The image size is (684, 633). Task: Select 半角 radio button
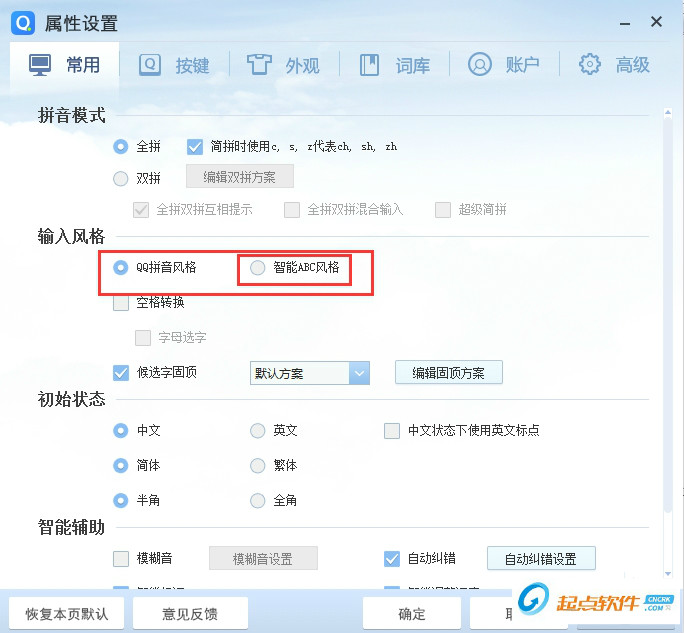(120, 501)
